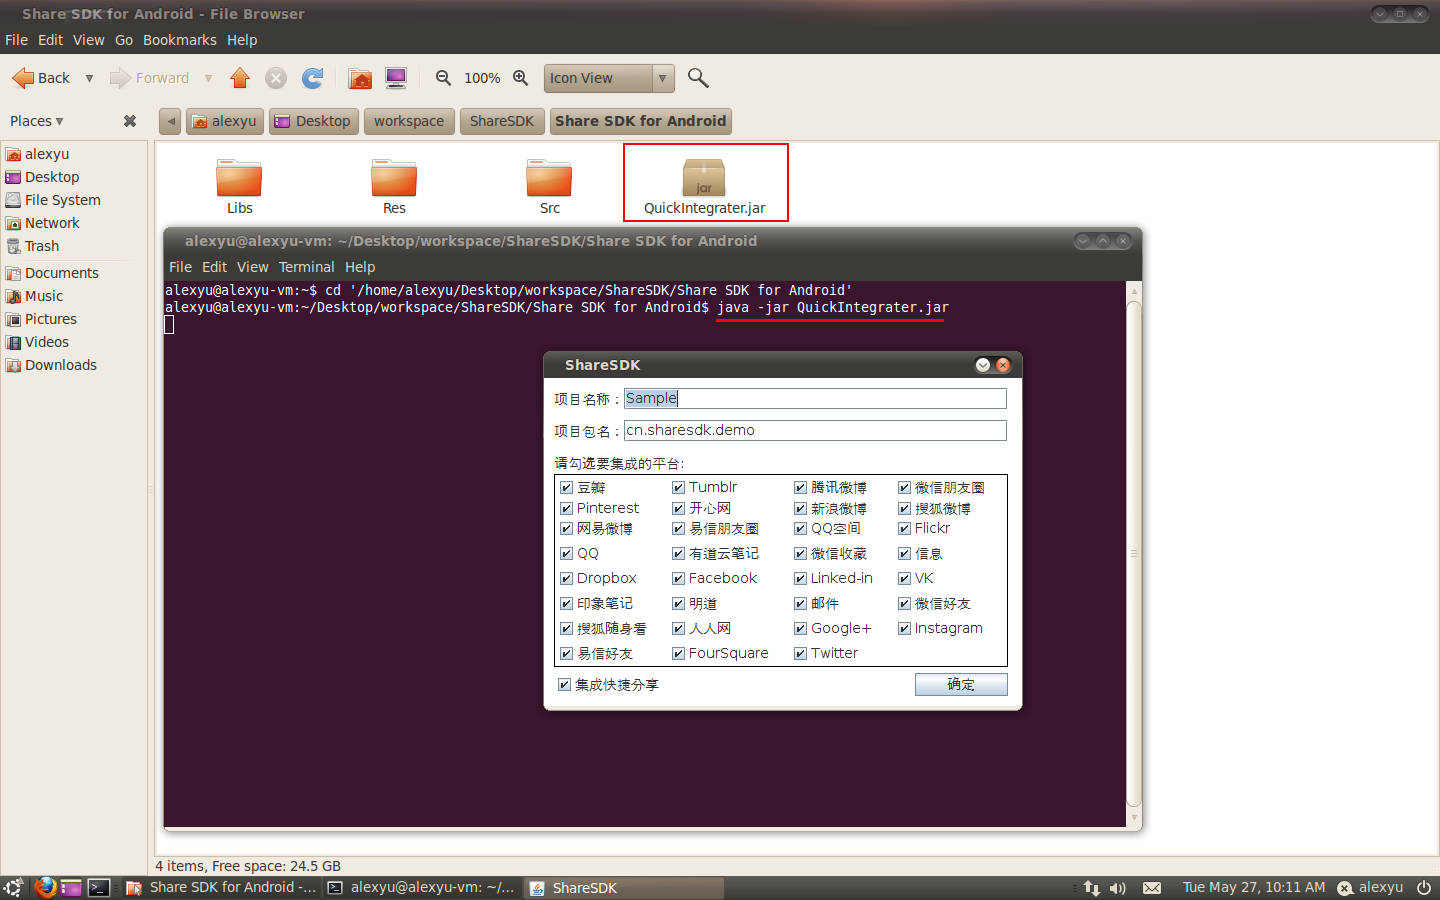Viewport: 1440px width, 900px height.
Task: Click the 确定 confirm button
Action: 961,684
